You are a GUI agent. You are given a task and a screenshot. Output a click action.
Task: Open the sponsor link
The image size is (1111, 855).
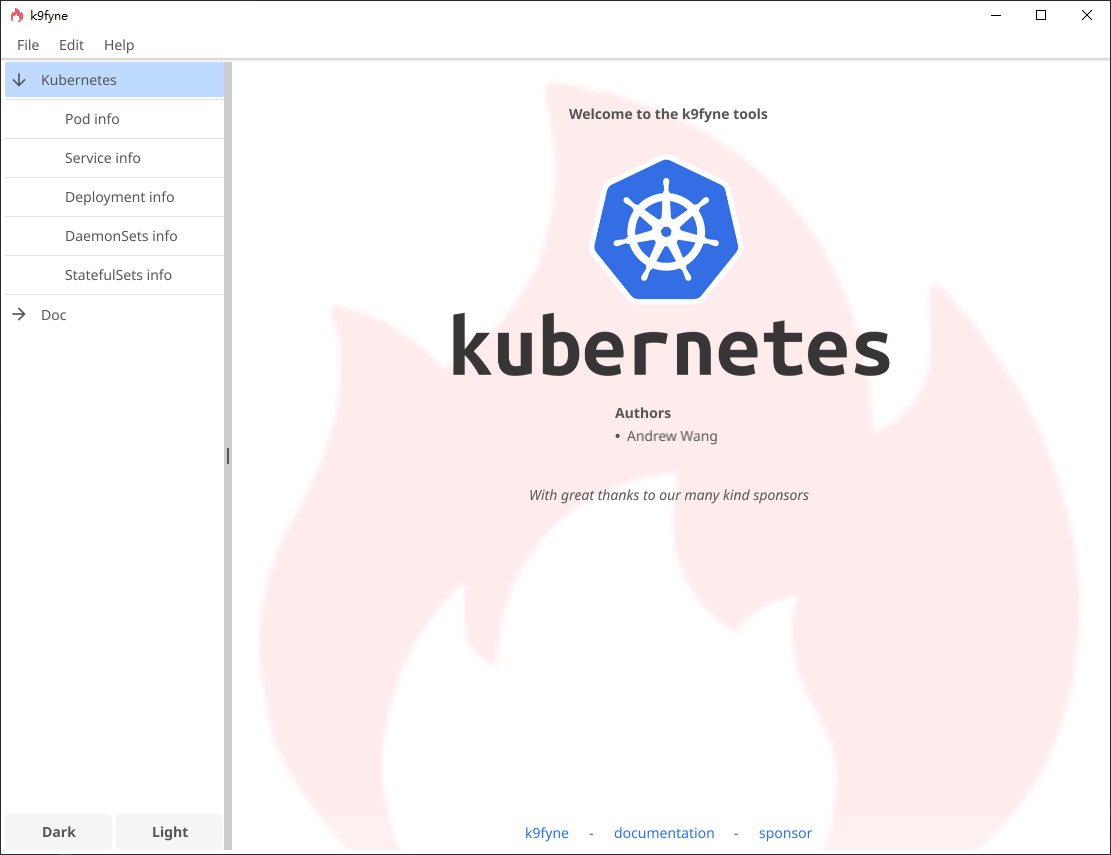(785, 833)
